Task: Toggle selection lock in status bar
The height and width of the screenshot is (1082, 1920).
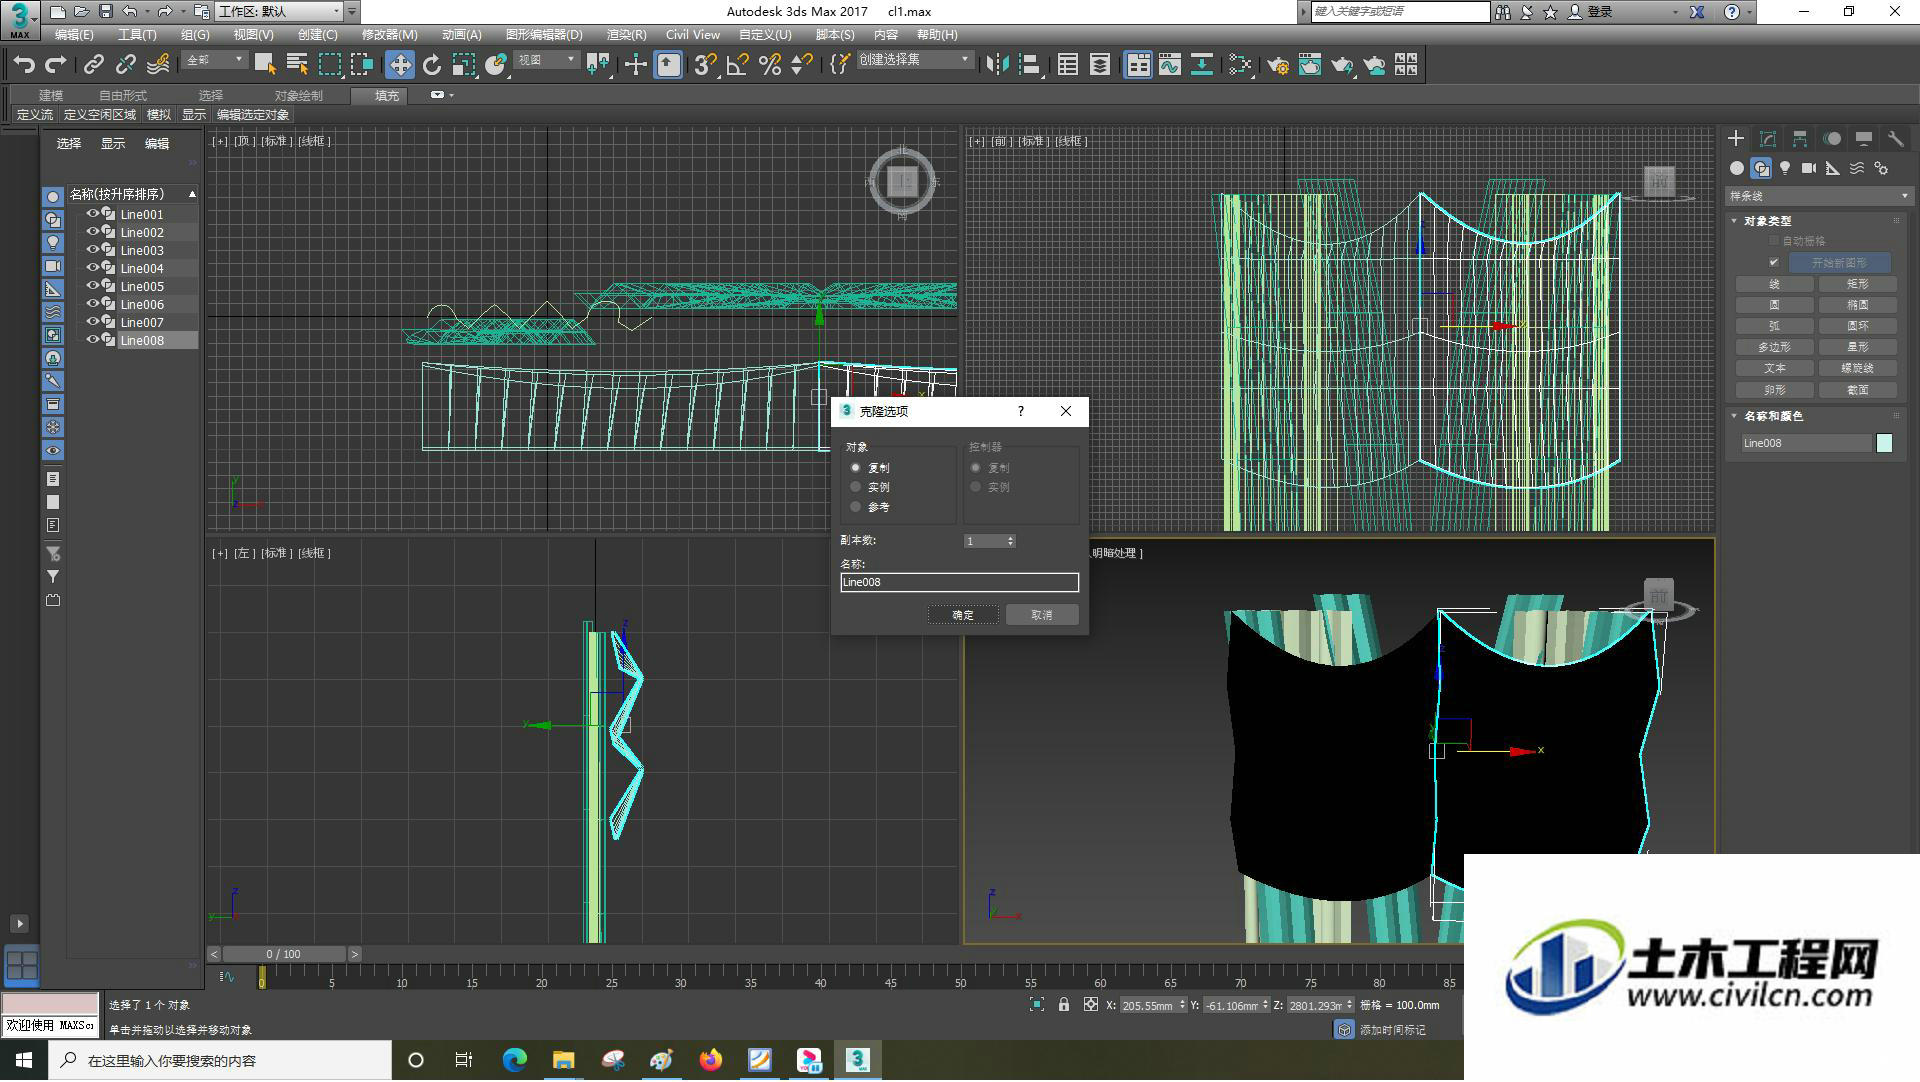Action: coord(1064,1005)
